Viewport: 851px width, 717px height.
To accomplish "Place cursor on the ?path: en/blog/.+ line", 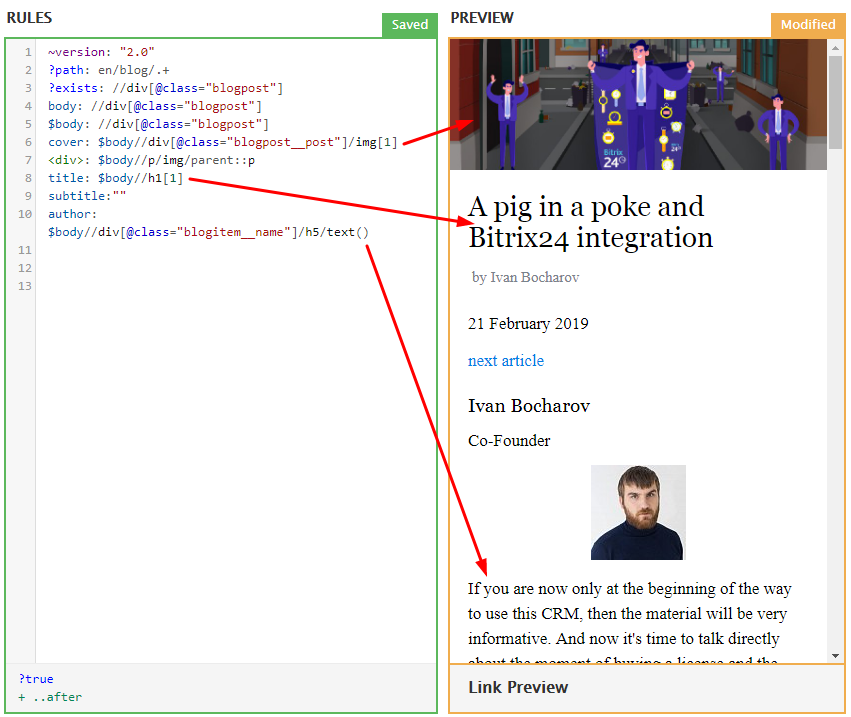I will tap(109, 70).
